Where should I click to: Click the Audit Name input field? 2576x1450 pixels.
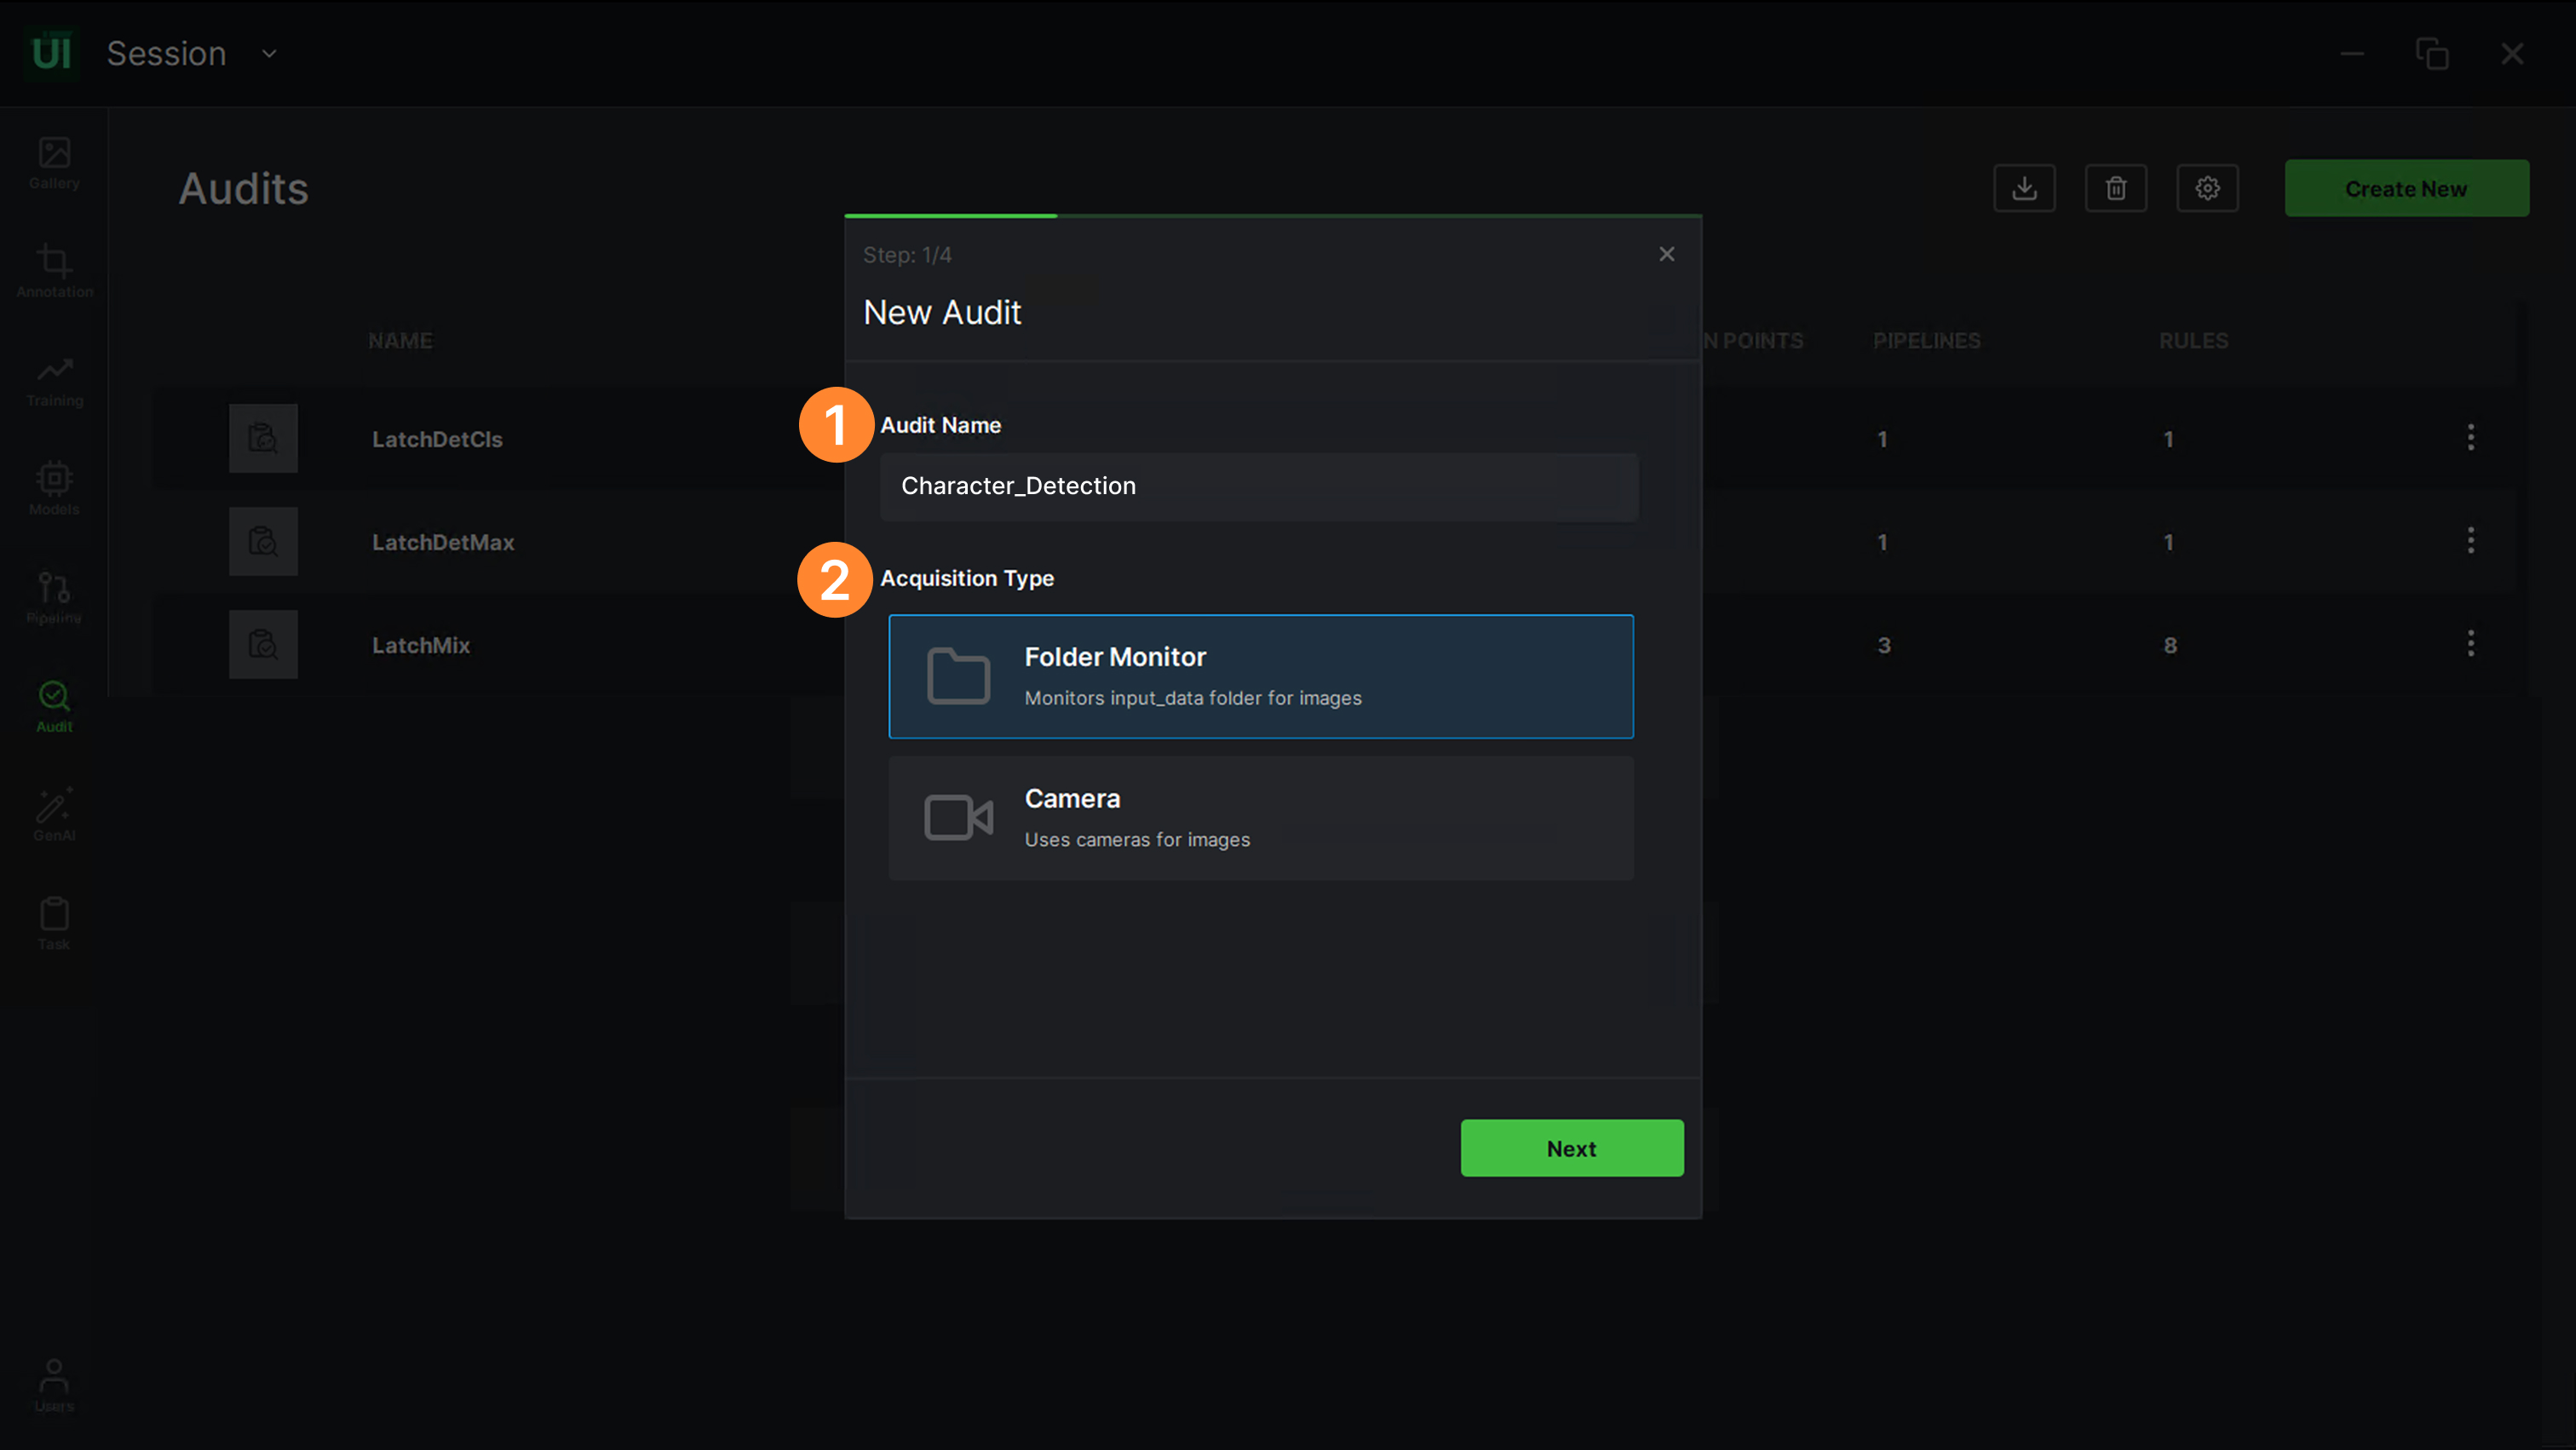[x=1259, y=487]
